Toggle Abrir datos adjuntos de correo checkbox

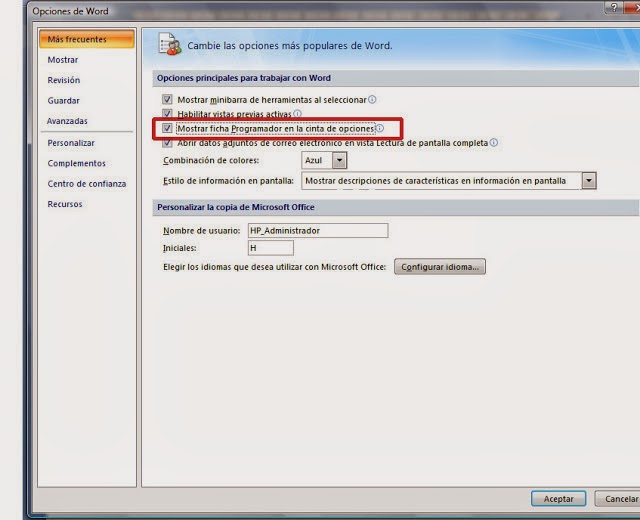[167, 142]
